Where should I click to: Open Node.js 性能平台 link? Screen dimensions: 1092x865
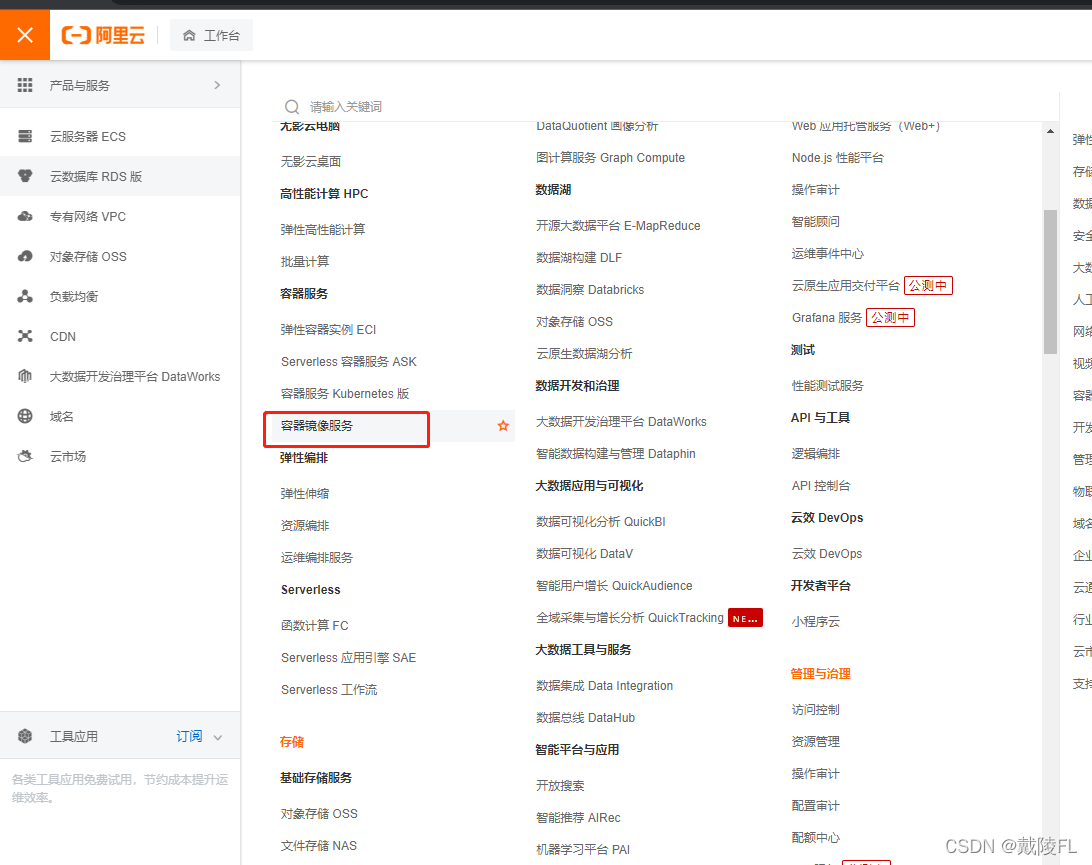[838, 157]
